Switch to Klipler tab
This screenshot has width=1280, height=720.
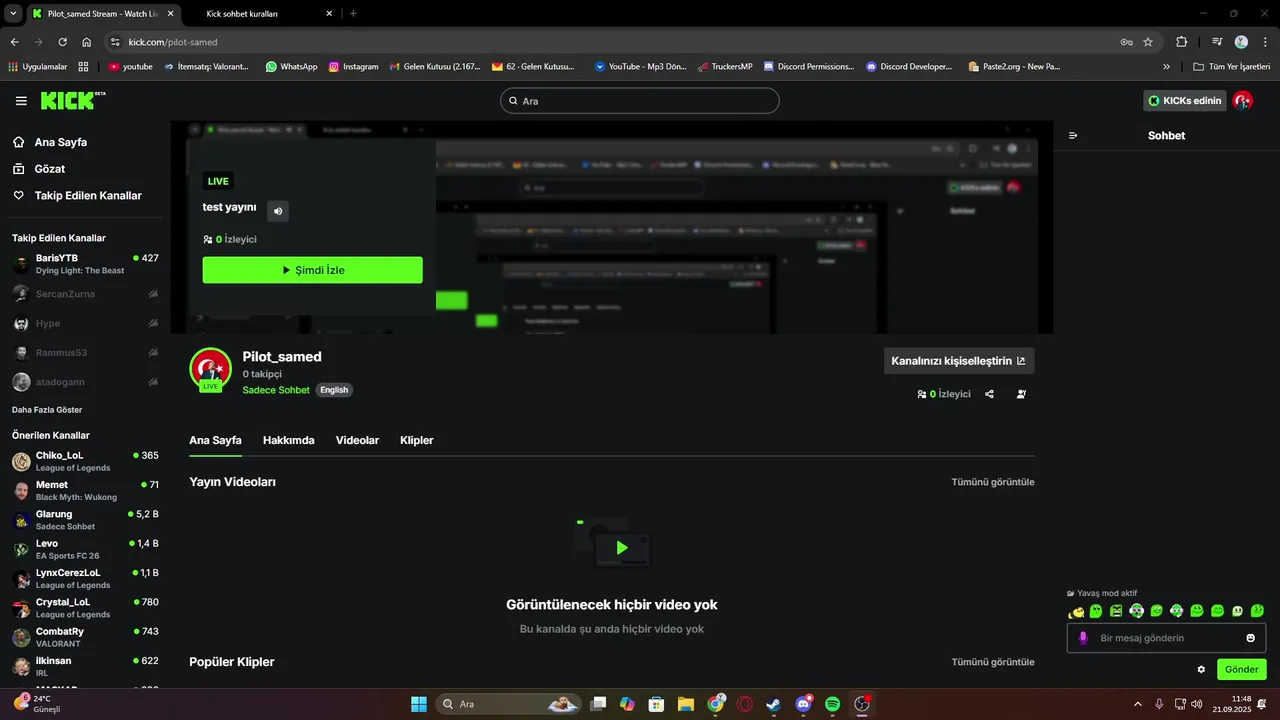click(417, 440)
